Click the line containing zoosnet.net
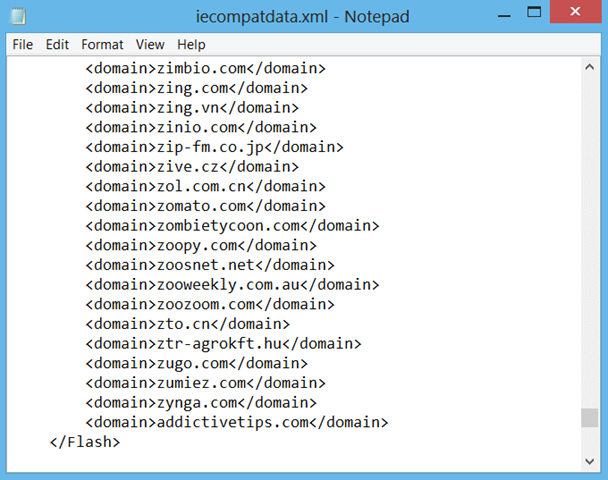The image size is (608, 480). [x=210, y=265]
